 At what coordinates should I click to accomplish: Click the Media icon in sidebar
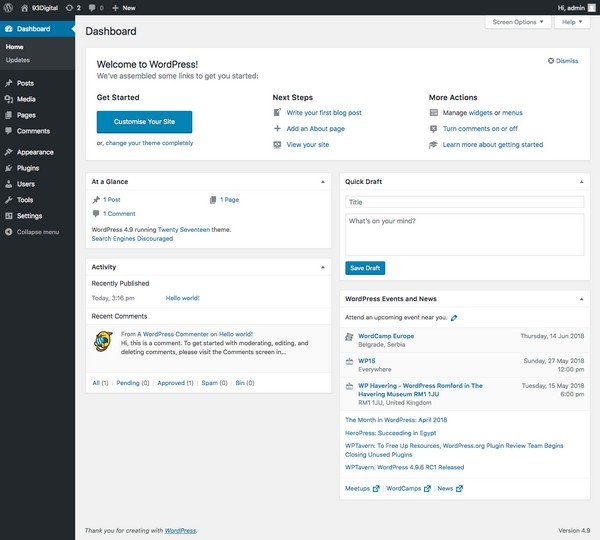click(8, 99)
